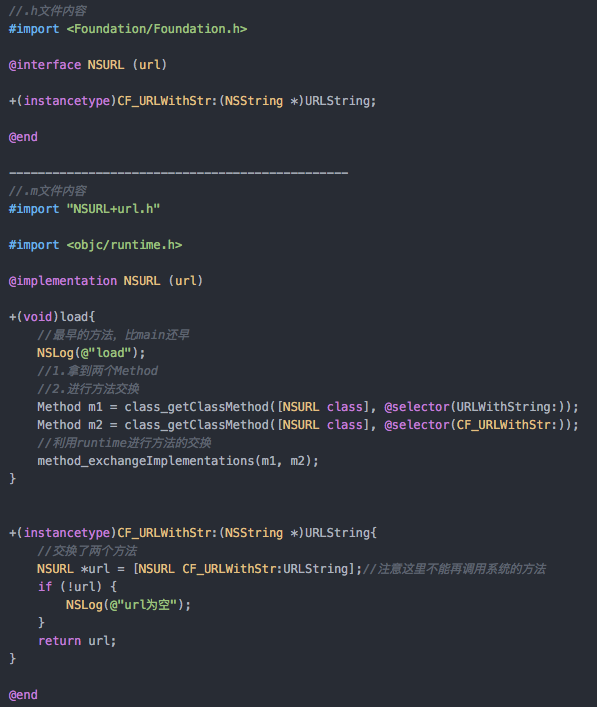Click method_exchangeImplementations(m1, m2) call
The height and width of the screenshot is (707, 597).
[x=178, y=461]
